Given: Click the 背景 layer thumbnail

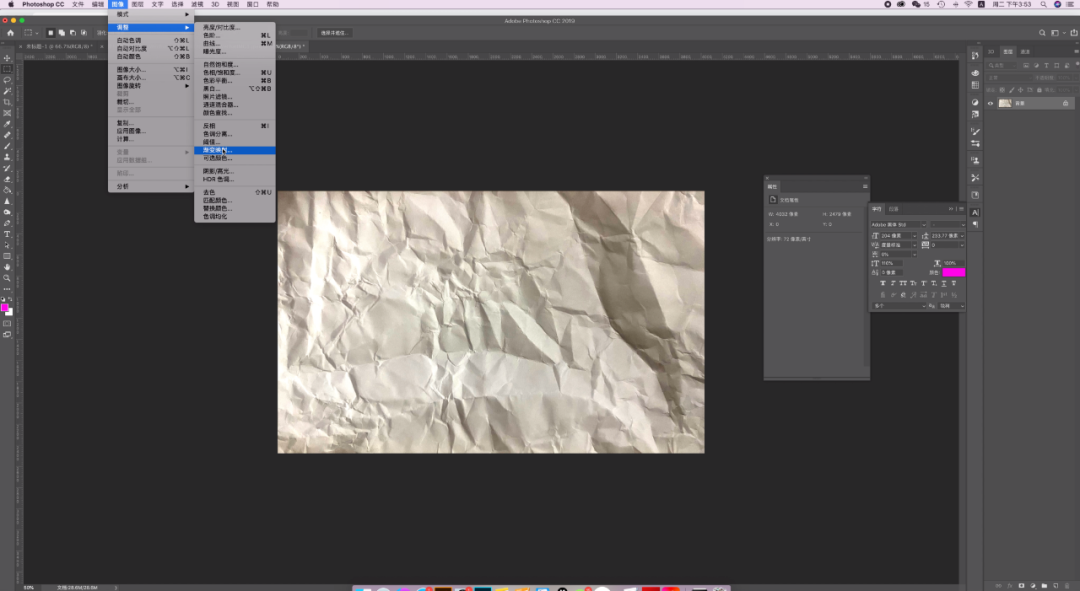Looking at the screenshot, I should pyautogui.click(x=1005, y=103).
